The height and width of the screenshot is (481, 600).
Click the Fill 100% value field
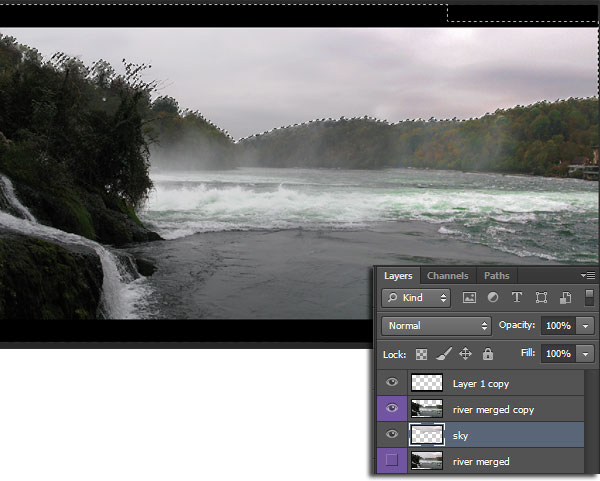pos(558,354)
